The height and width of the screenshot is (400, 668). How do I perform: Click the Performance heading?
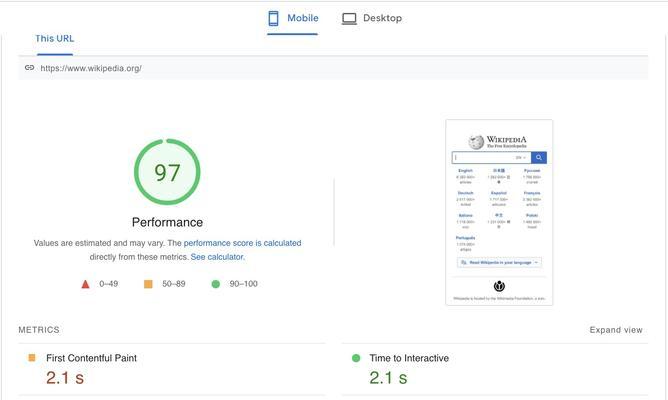click(167, 222)
